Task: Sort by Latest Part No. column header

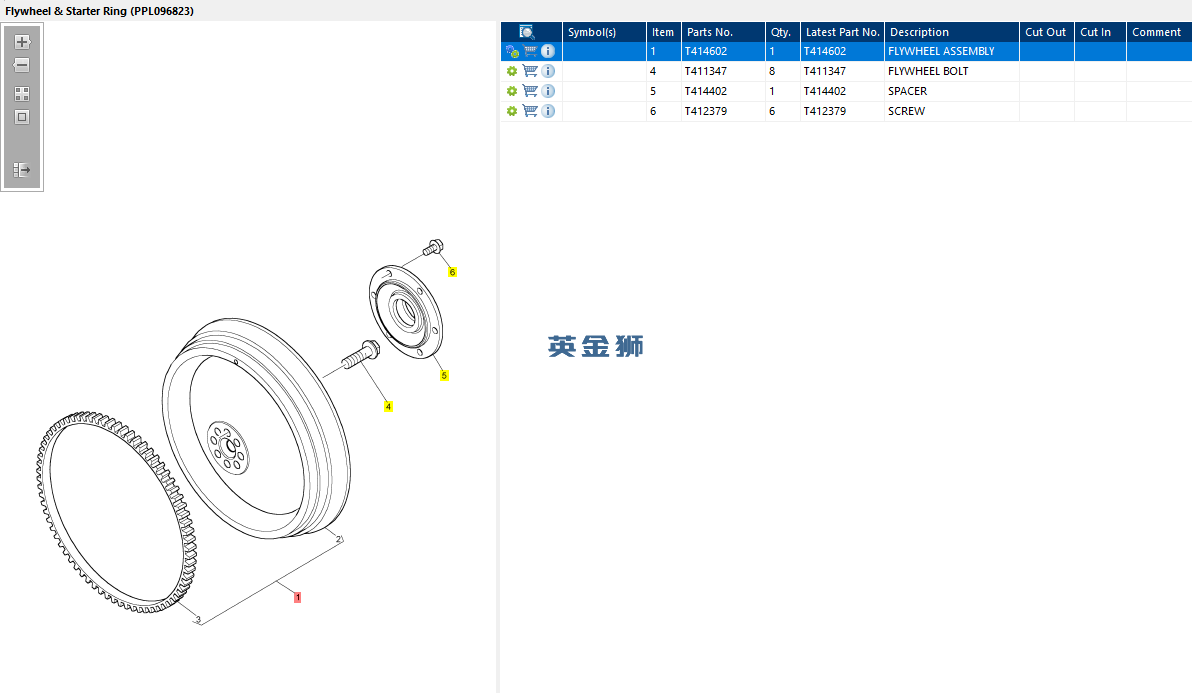Action: tap(842, 32)
